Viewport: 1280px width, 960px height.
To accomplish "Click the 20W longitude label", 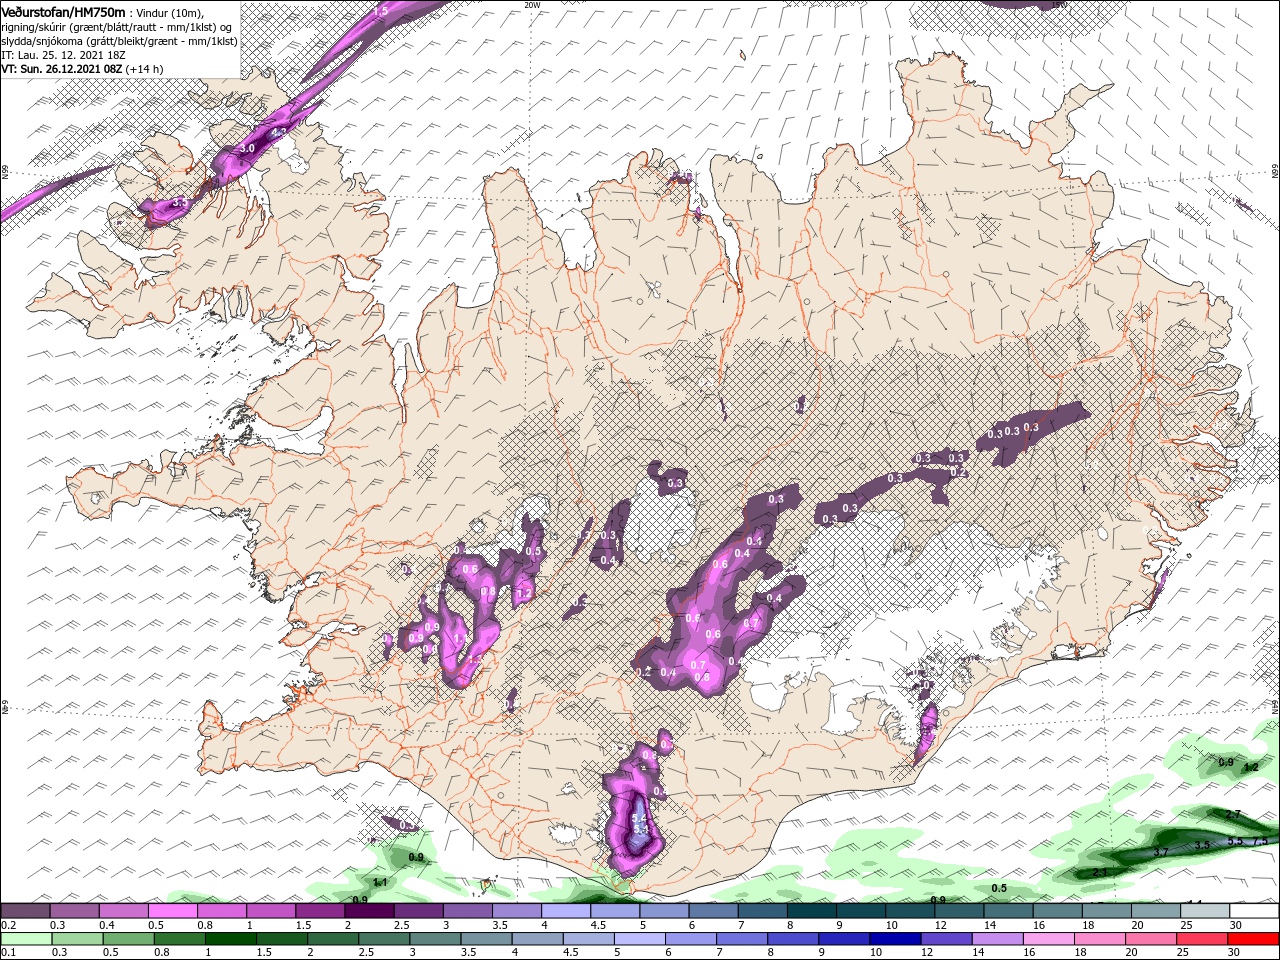I will [x=532, y=5].
